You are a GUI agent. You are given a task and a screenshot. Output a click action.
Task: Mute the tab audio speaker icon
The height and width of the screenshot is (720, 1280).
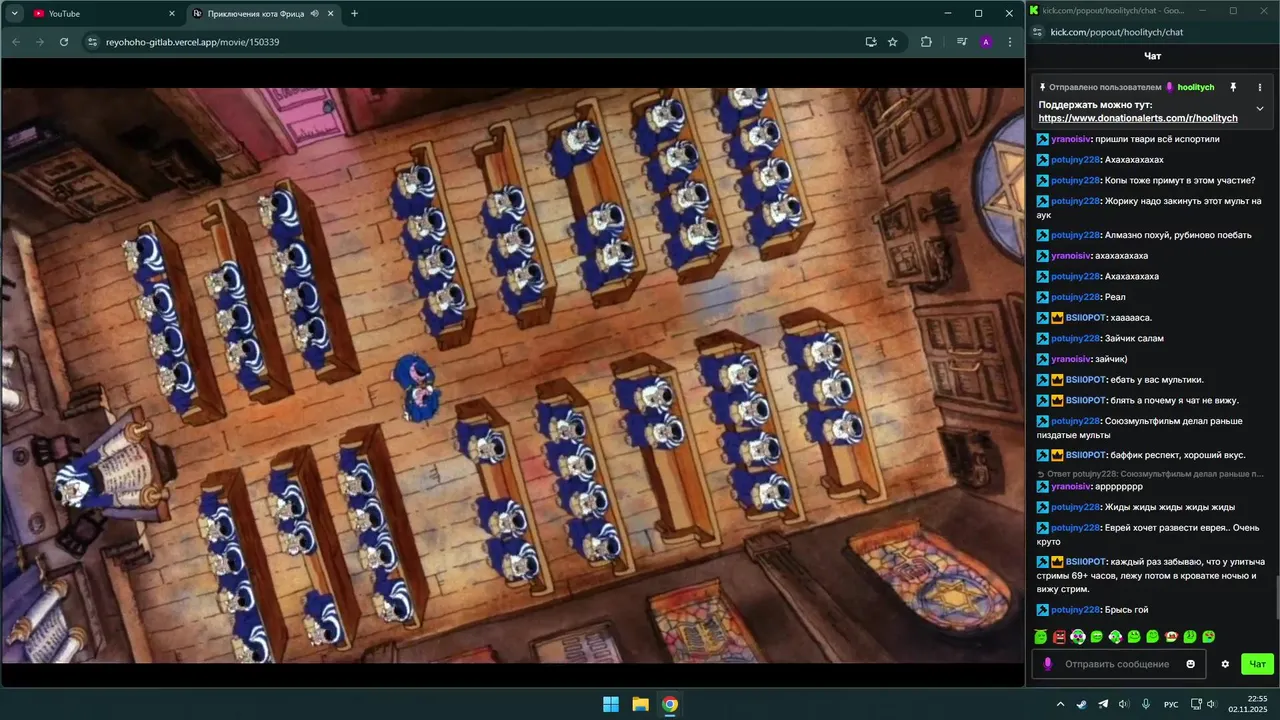(315, 14)
